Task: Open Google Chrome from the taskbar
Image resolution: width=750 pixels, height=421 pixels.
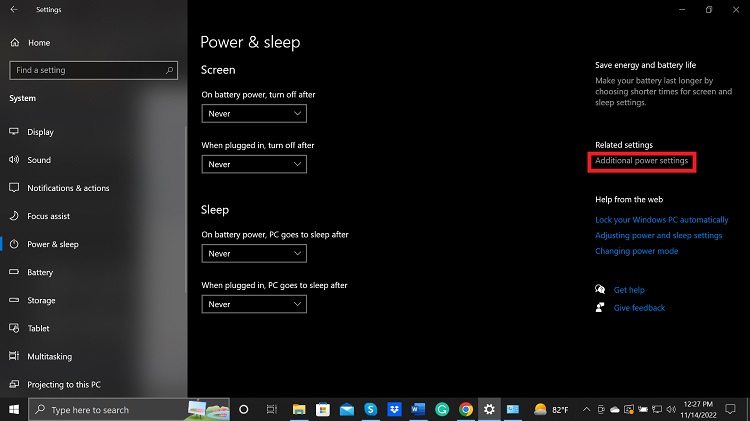Action: pyautogui.click(x=466, y=410)
